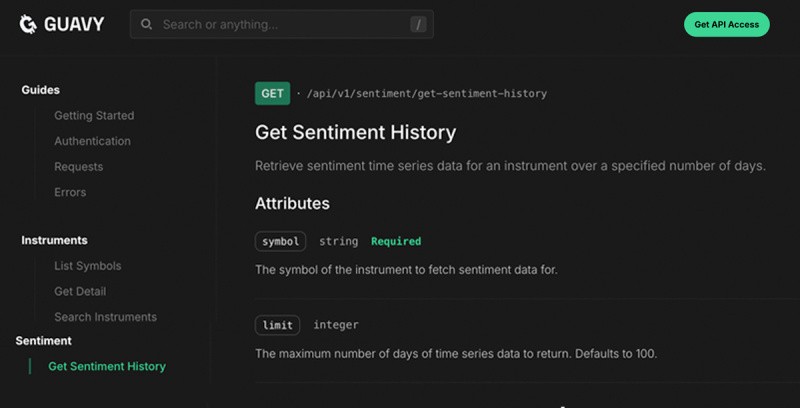The height and width of the screenshot is (408, 800).
Task: Click the limit attribute tag
Action: point(277,325)
